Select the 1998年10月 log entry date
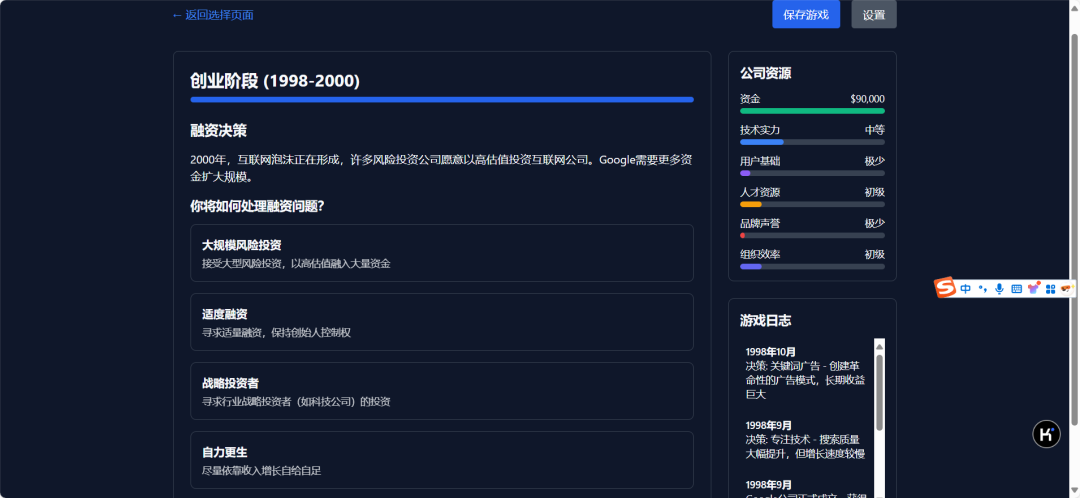Viewport: 1080px width, 498px height. click(x=770, y=352)
